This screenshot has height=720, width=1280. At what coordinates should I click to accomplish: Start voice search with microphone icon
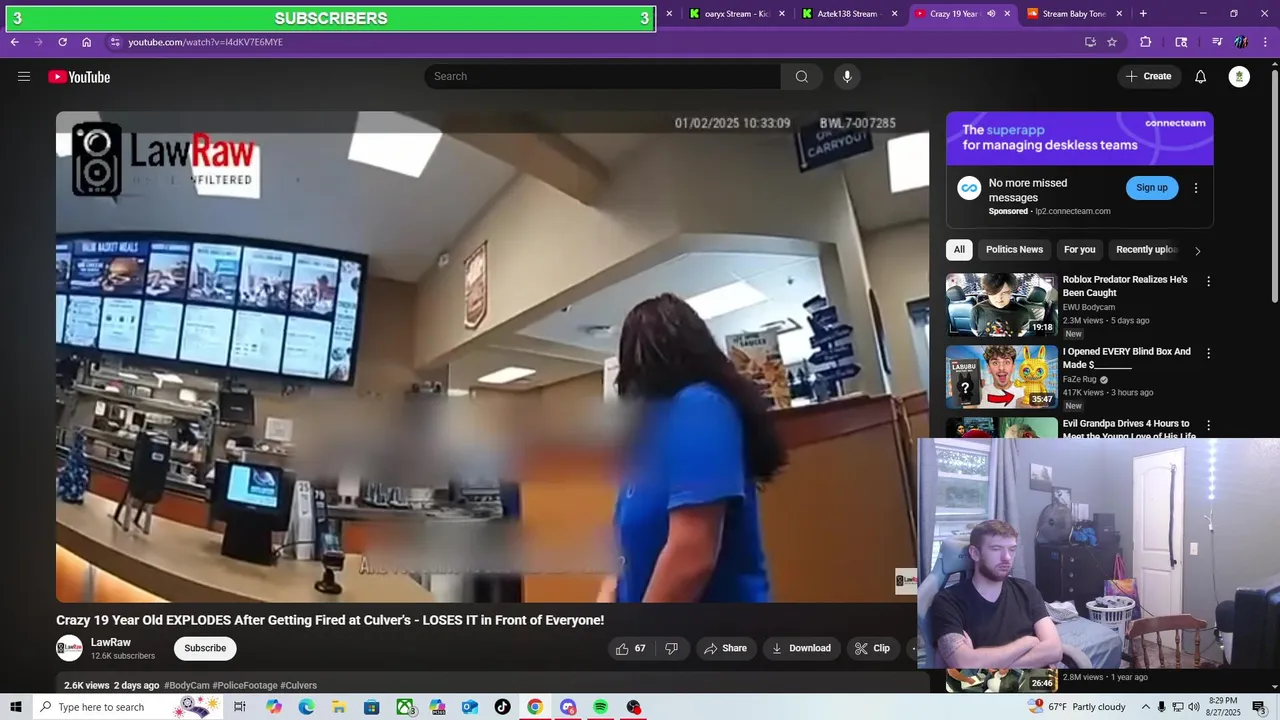pyautogui.click(x=847, y=77)
